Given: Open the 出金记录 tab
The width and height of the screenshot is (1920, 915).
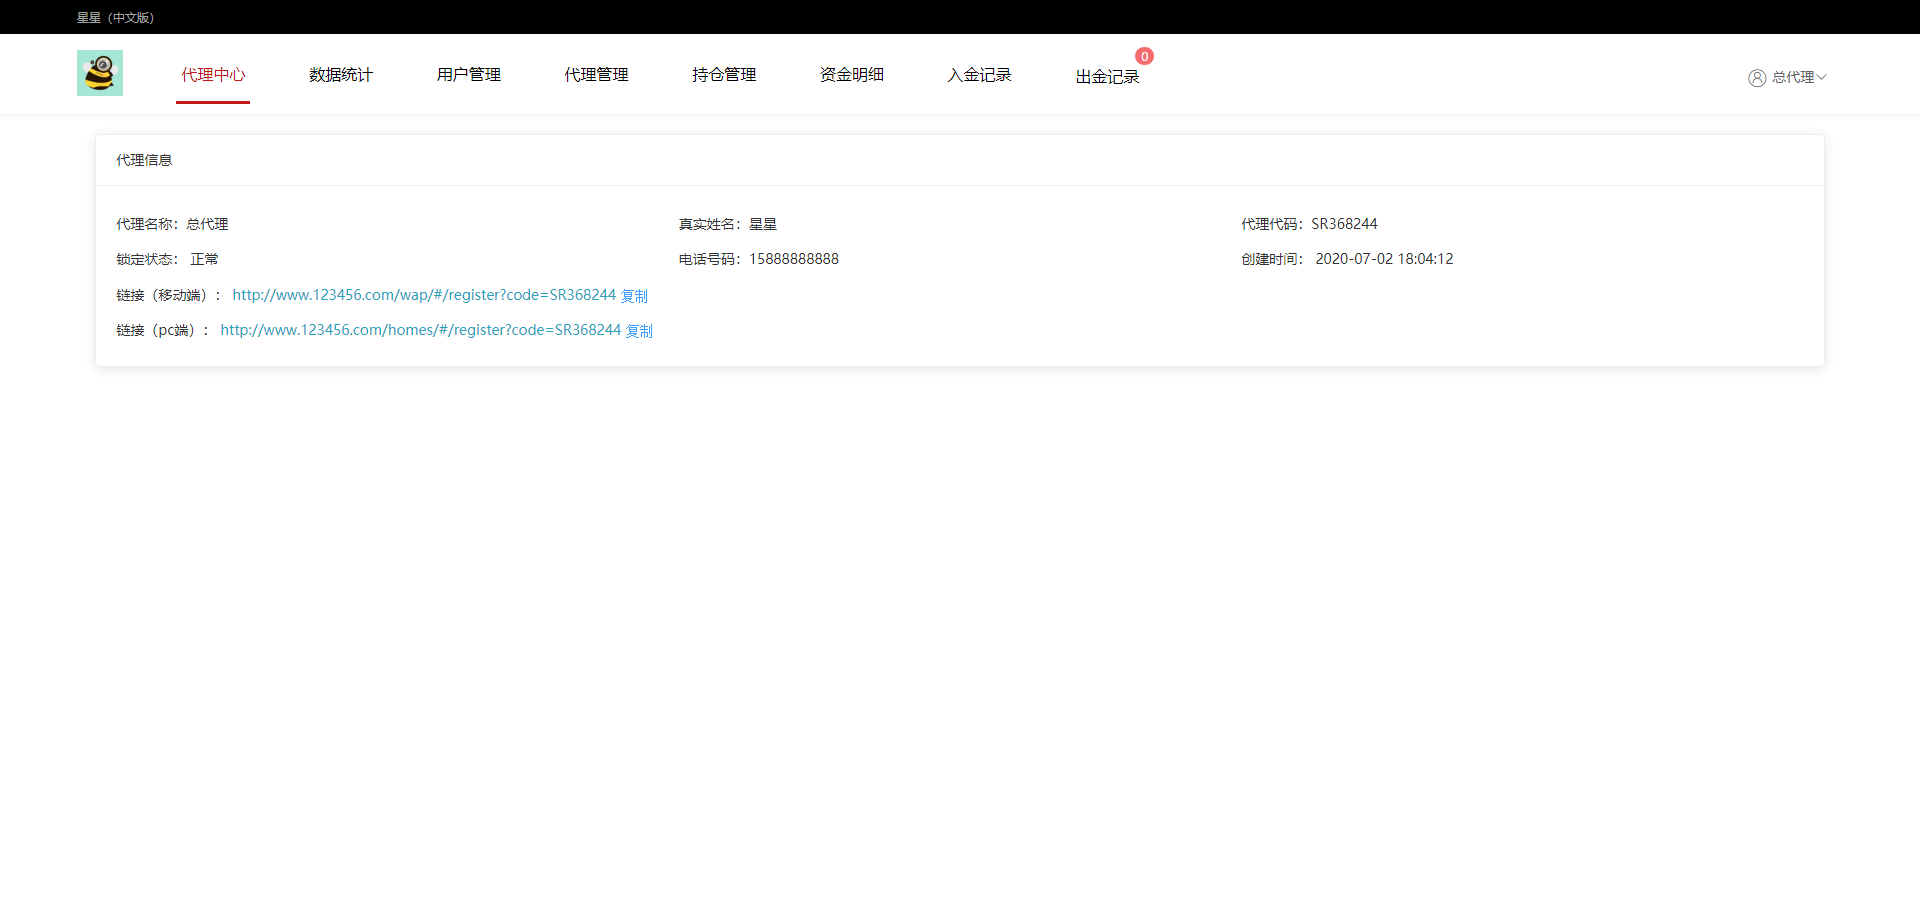Looking at the screenshot, I should (x=1107, y=76).
